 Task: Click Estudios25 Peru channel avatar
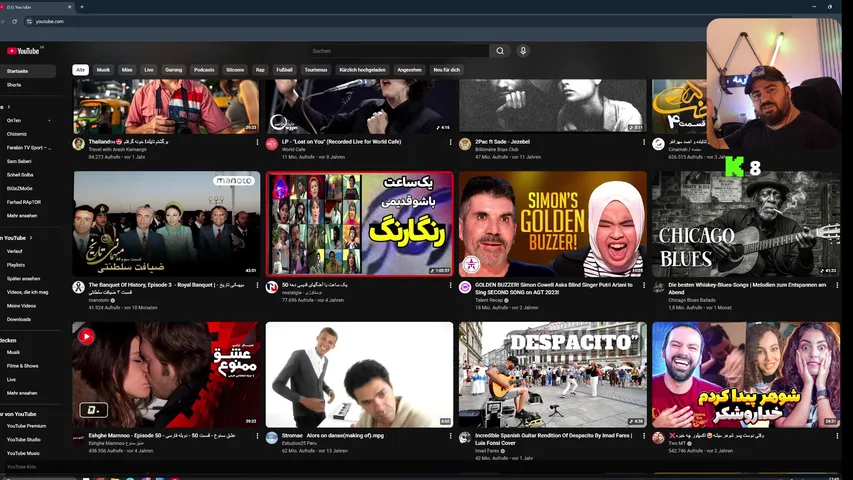pyautogui.click(x=271, y=438)
